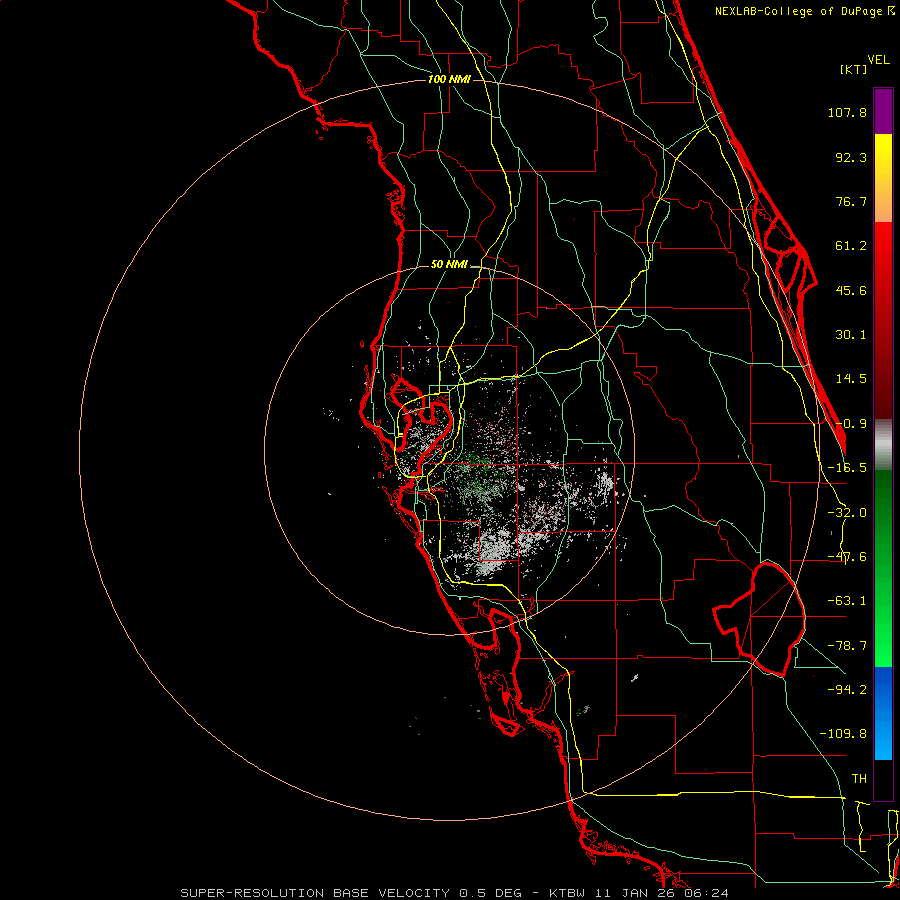Select the 45.6 scale value
This screenshot has width=900, height=900.
click(x=851, y=290)
